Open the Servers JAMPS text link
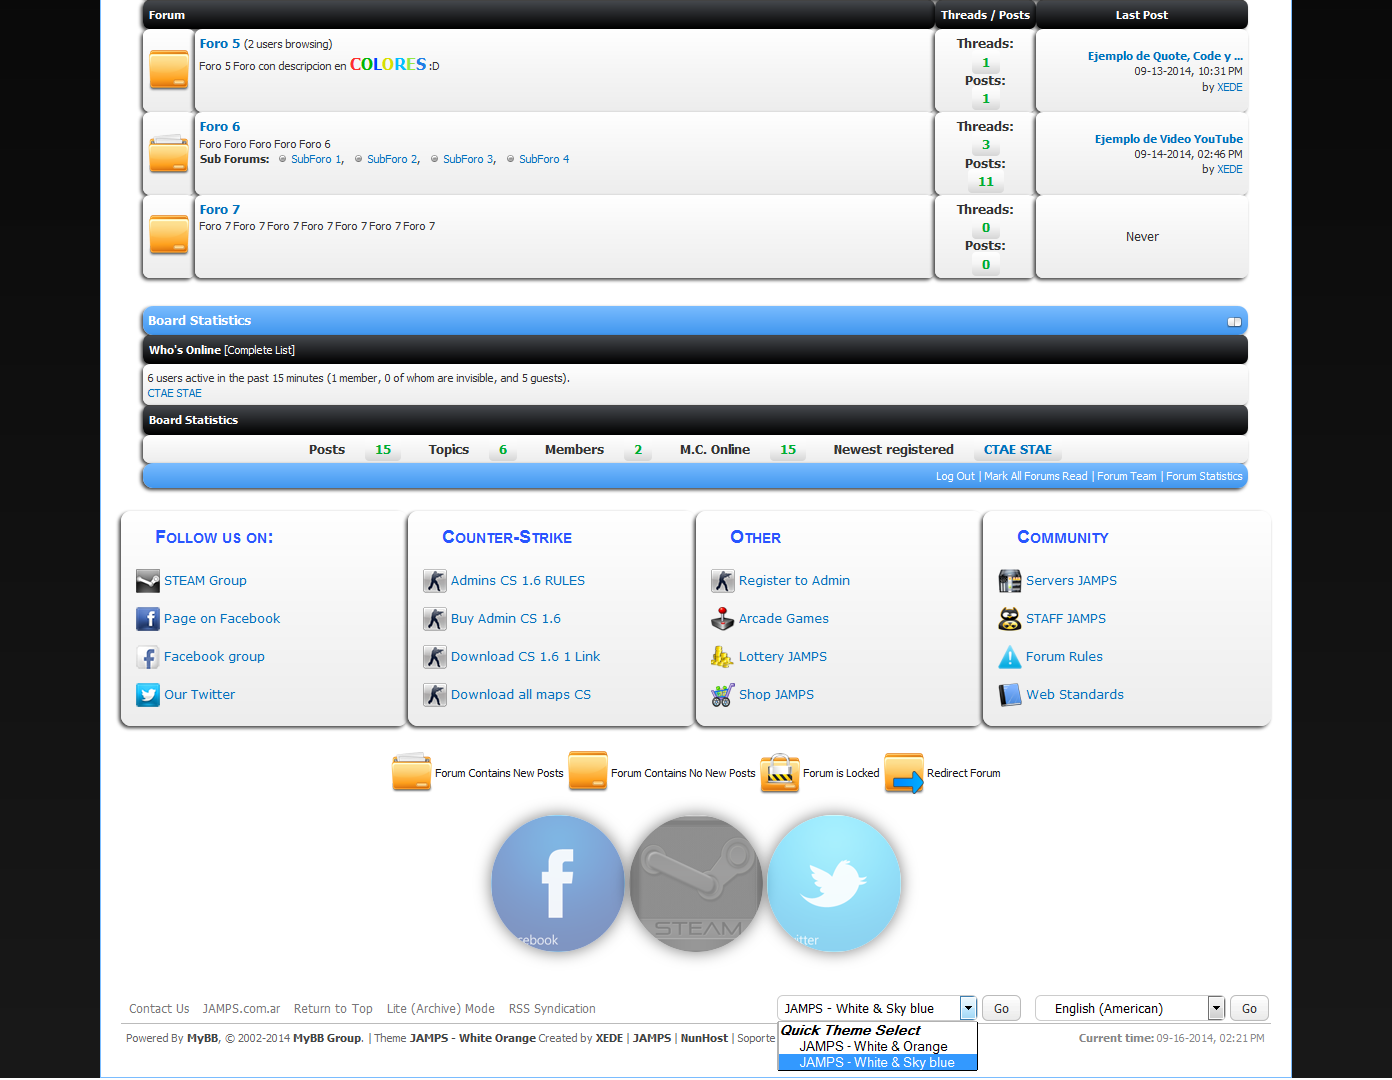The width and height of the screenshot is (1392, 1080). [x=1071, y=581]
